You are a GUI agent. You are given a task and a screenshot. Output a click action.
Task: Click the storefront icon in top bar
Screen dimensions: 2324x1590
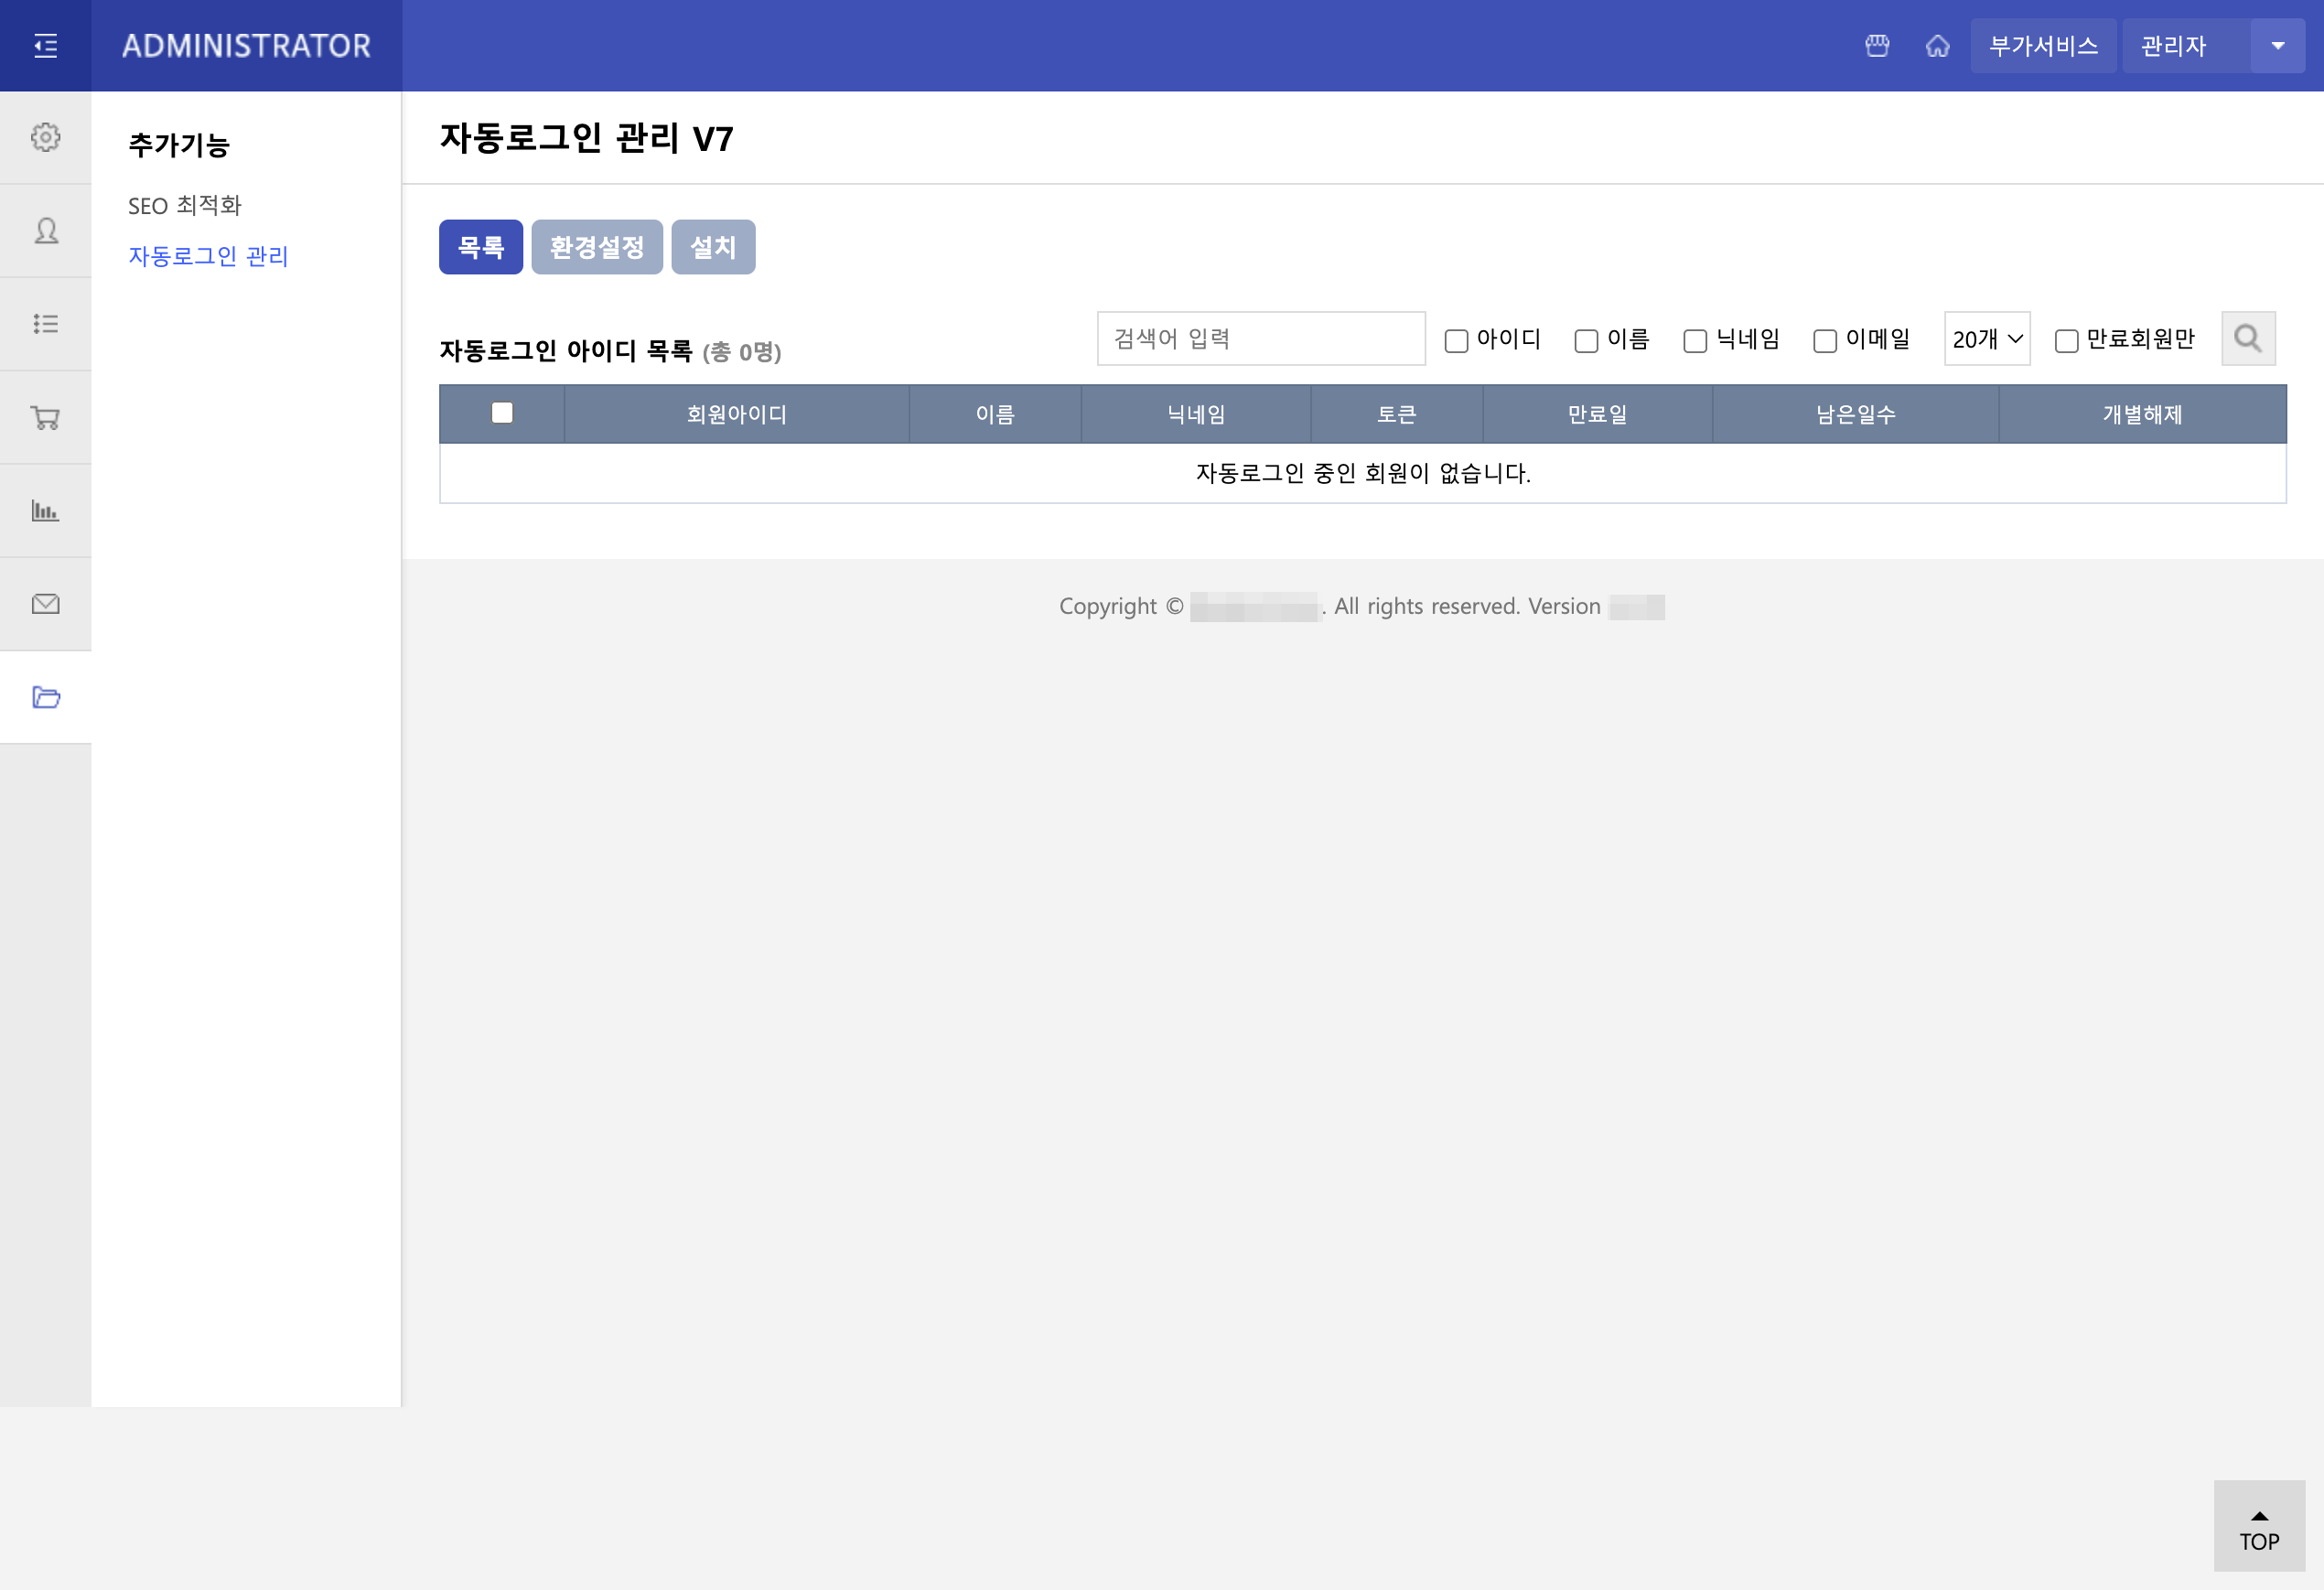(1877, 45)
